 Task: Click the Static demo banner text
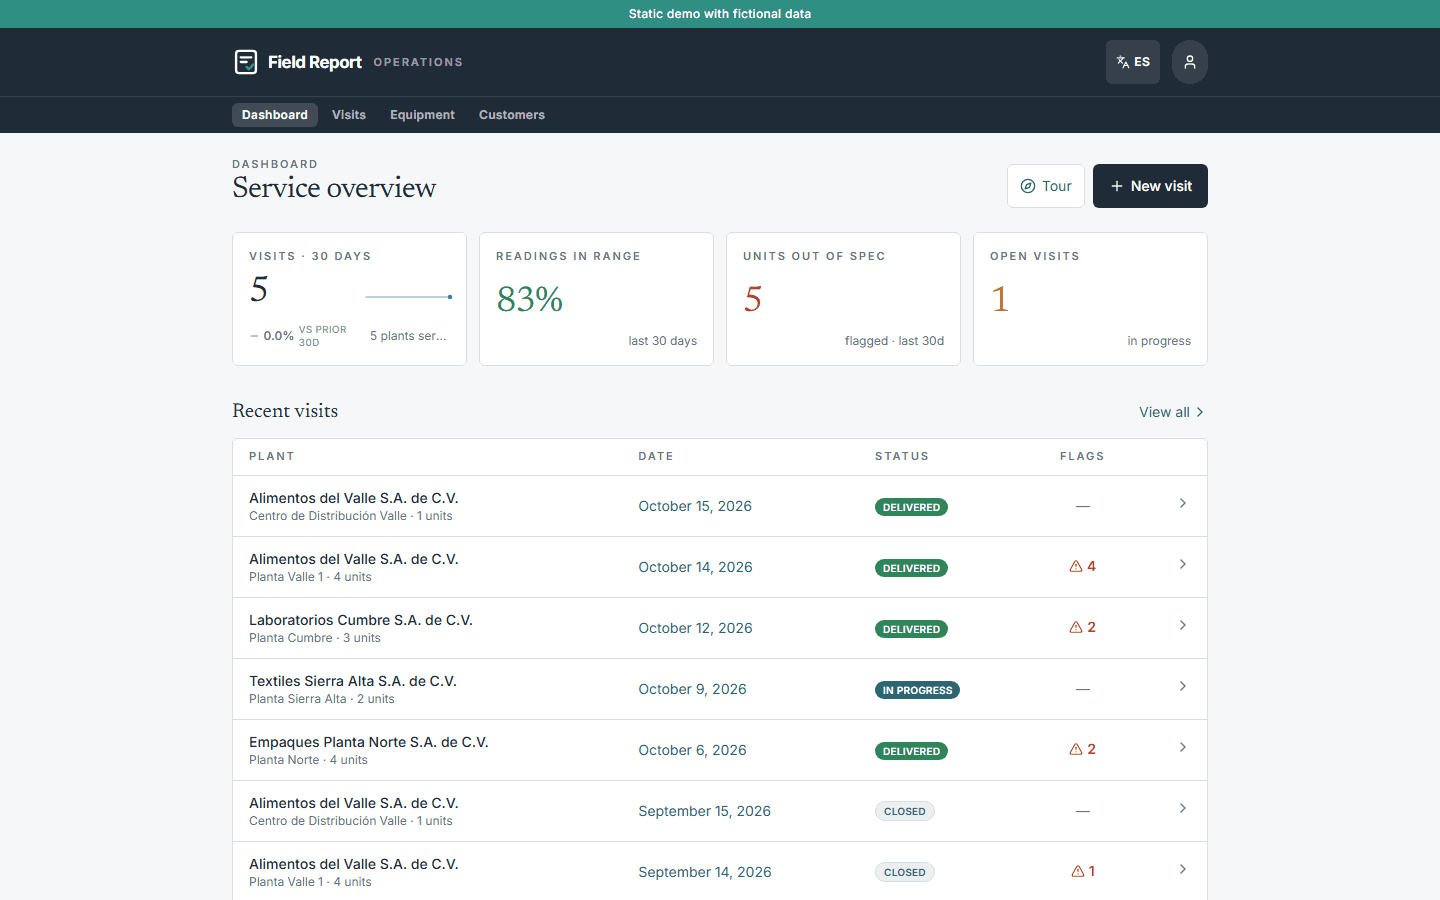tap(720, 14)
